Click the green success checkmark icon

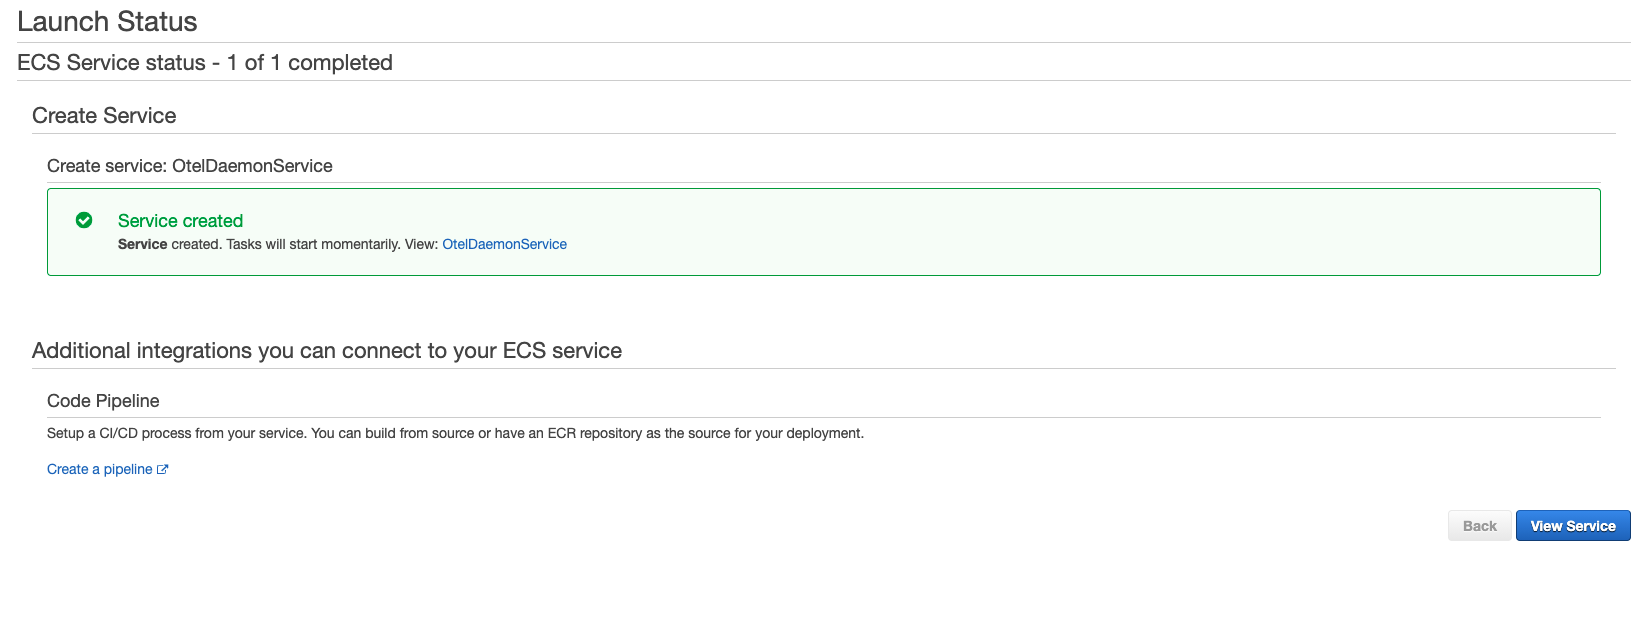tap(84, 220)
